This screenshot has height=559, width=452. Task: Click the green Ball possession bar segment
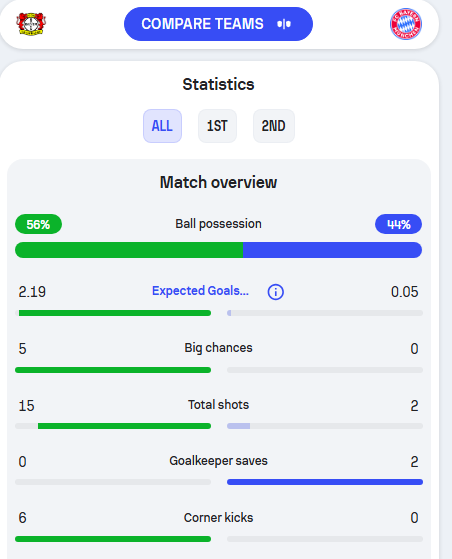(129, 250)
